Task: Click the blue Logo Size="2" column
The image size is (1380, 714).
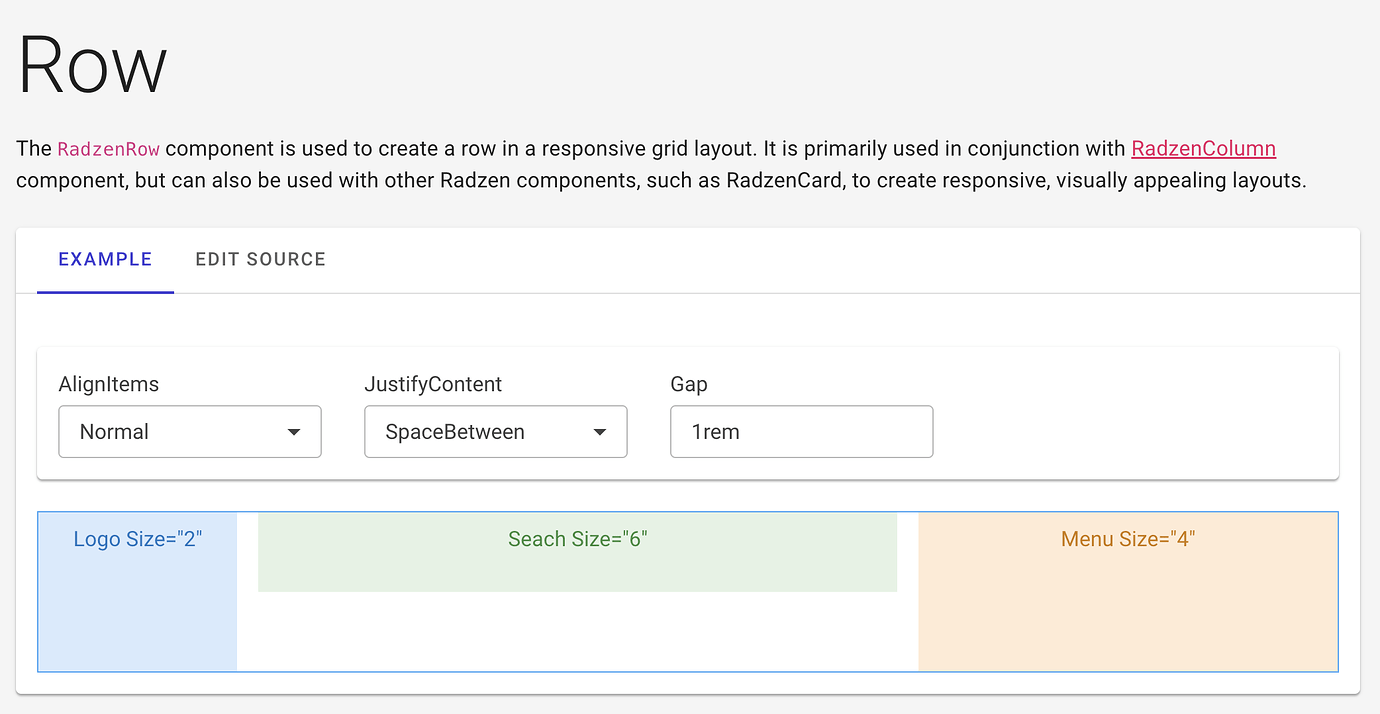Action: (x=138, y=591)
